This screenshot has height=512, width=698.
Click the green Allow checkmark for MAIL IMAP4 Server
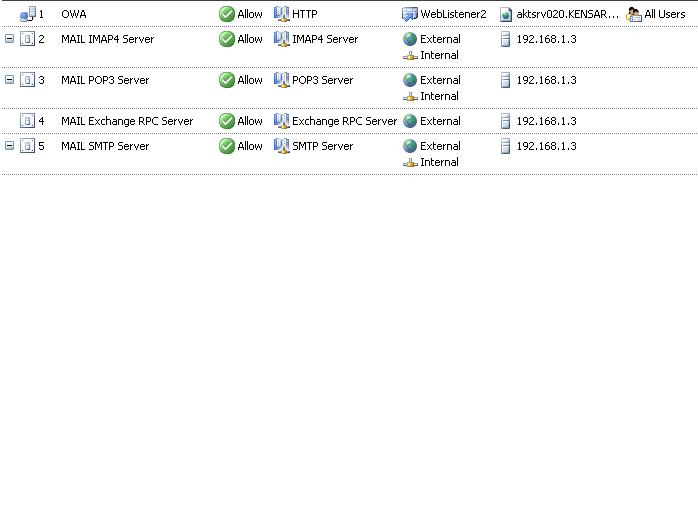pos(227,39)
